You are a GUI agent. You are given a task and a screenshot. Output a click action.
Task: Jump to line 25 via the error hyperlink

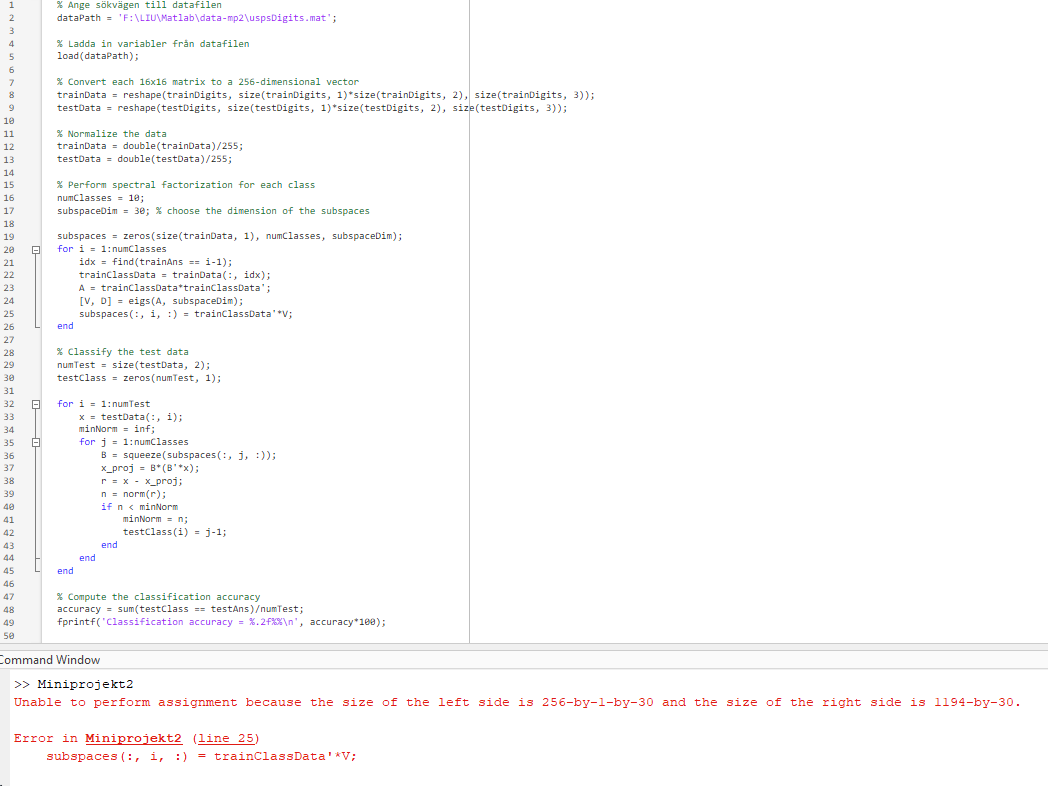(x=229, y=738)
